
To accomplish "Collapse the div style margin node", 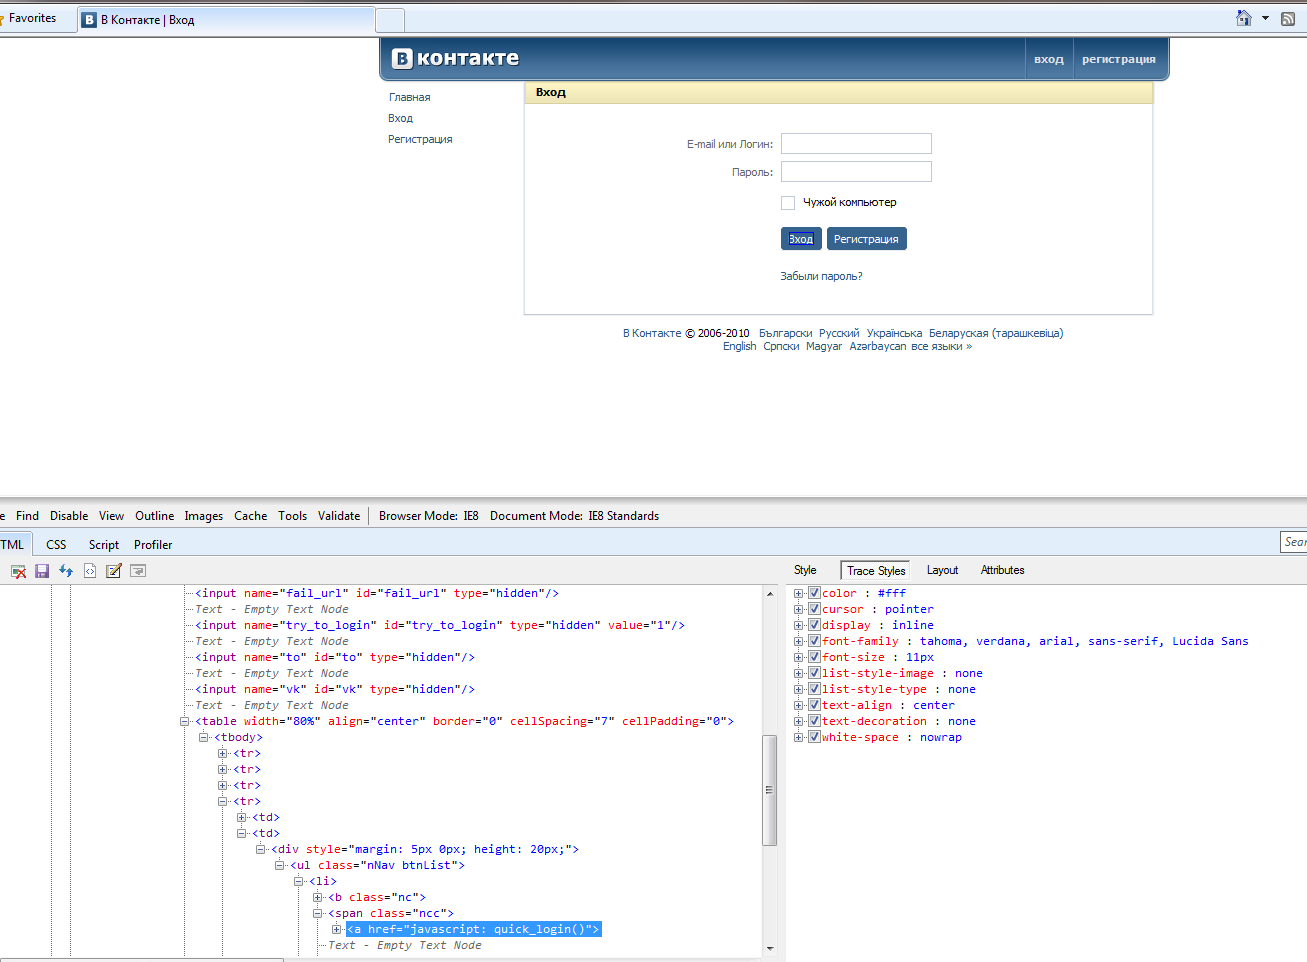I will click(261, 849).
